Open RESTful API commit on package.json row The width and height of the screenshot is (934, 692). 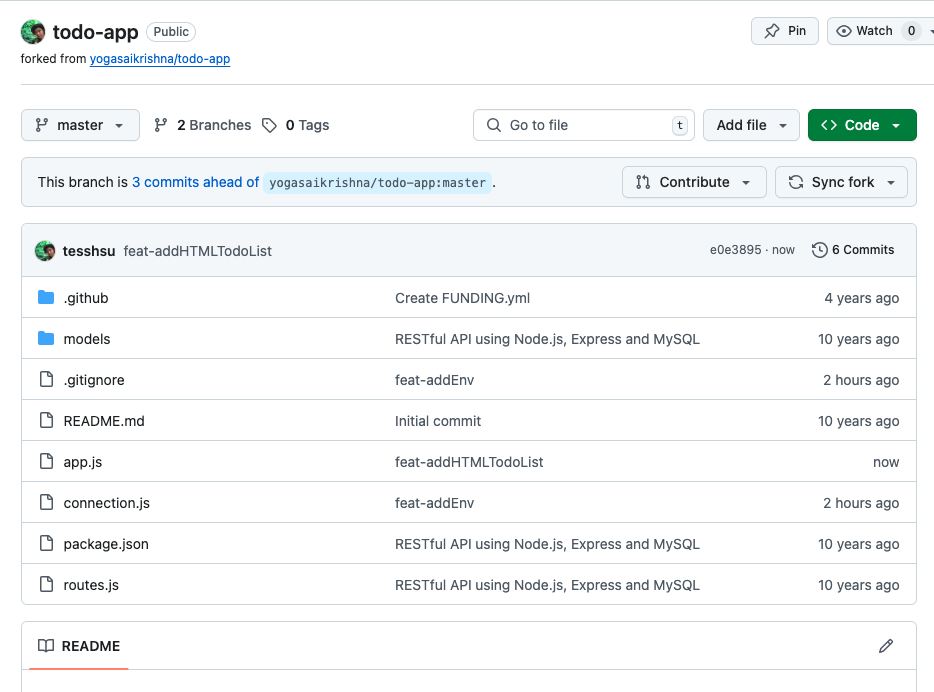click(x=547, y=544)
